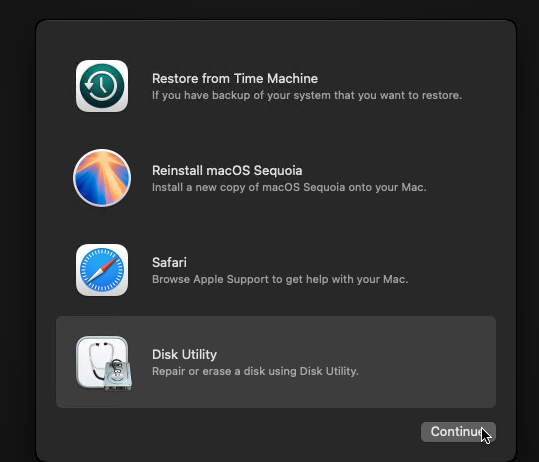Select the Disk Utility stethoscope icon
Screen dimensions: 539x462
103,363
